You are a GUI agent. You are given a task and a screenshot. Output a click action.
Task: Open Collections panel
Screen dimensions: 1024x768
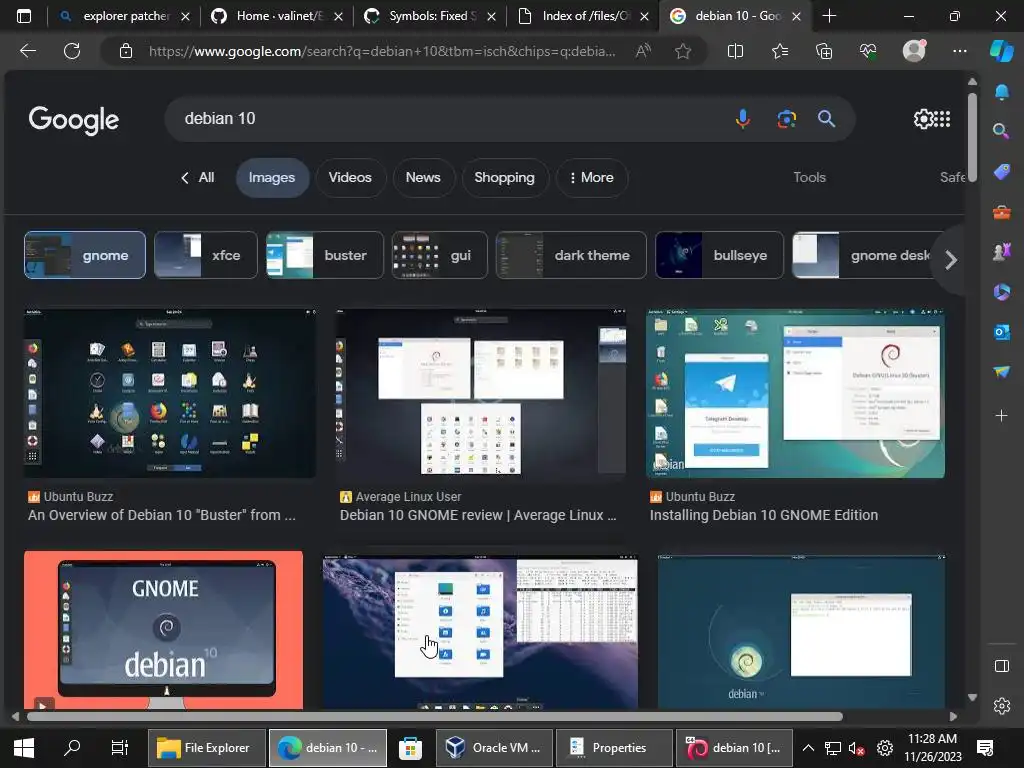pyautogui.click(x=824, y=51)
